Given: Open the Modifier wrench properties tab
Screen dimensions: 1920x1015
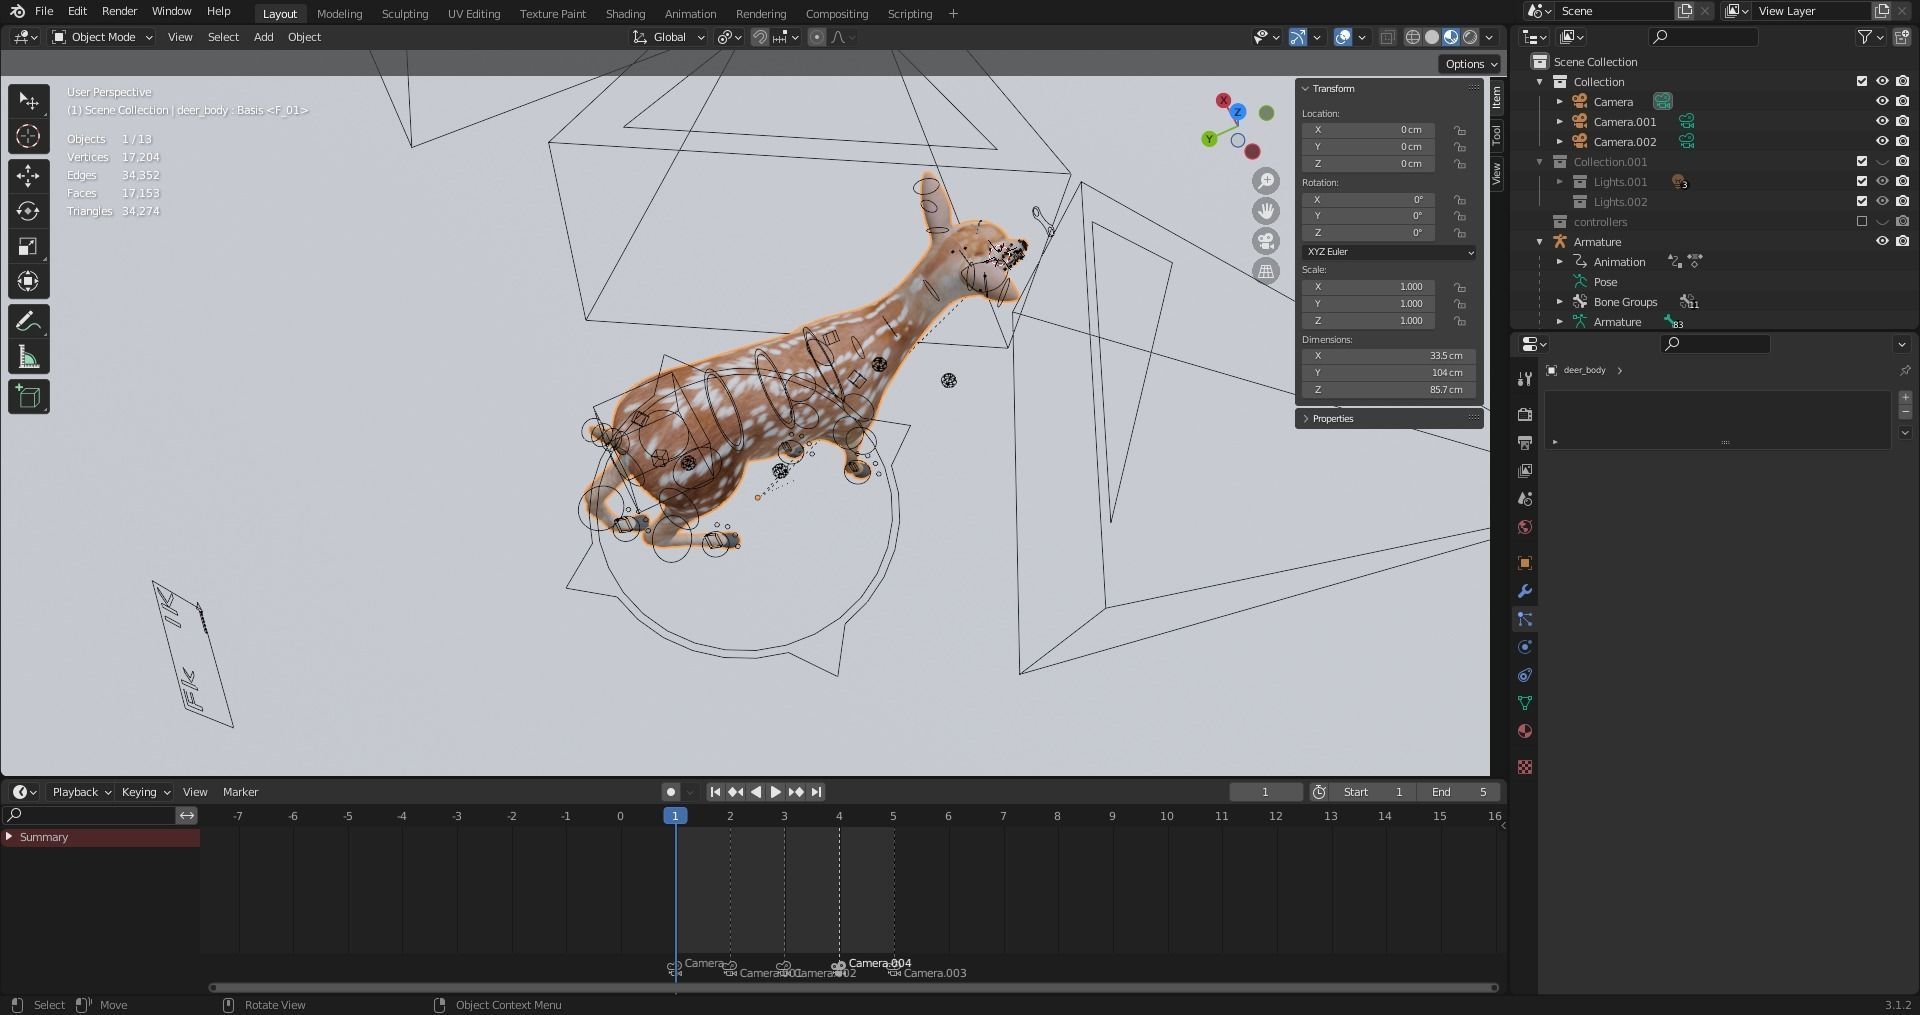Looking at the screenshot, I should tap(1525, 591).
